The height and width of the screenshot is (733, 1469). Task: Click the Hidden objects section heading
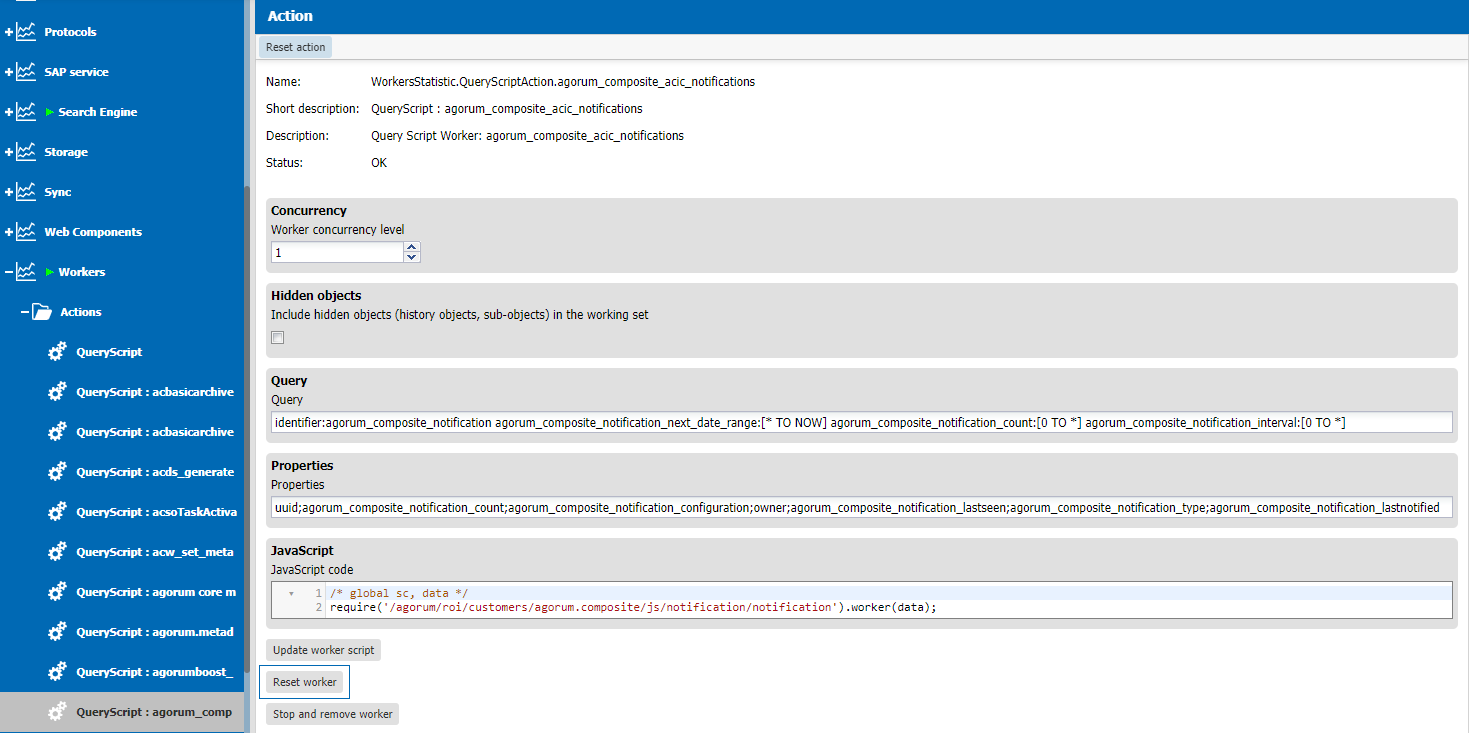316,296
